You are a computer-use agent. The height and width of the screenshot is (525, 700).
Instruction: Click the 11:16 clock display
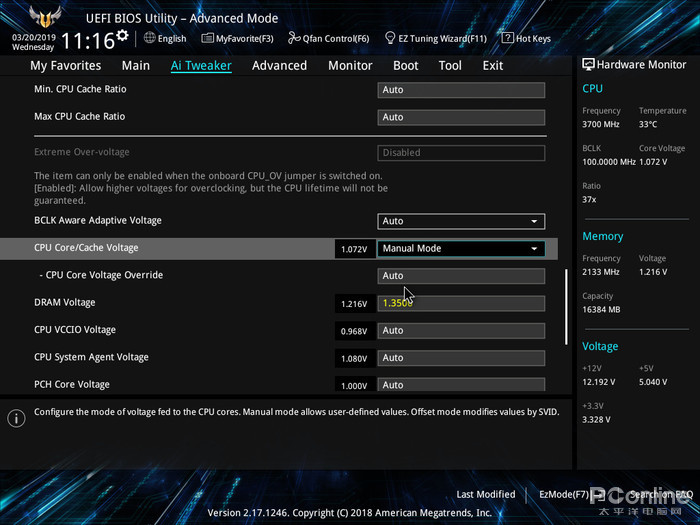click(88, 41)
